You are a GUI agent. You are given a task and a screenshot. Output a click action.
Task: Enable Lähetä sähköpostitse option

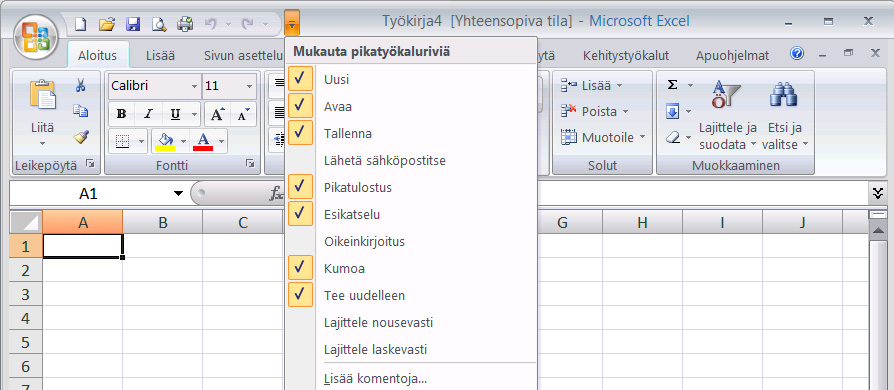pyautogui.click(x=411, y=160)
